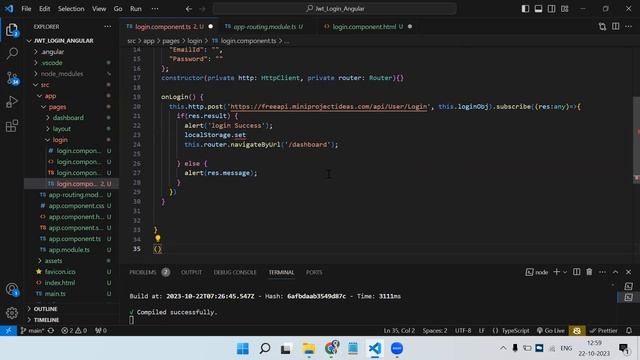Open the Extensions view
The image size is (640, 360).
12,126
